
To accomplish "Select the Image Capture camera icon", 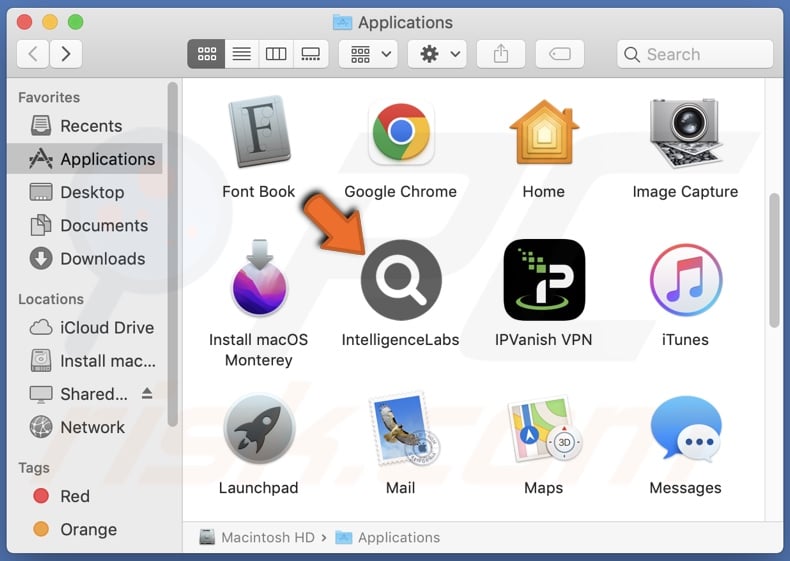I will click(685, 133).
